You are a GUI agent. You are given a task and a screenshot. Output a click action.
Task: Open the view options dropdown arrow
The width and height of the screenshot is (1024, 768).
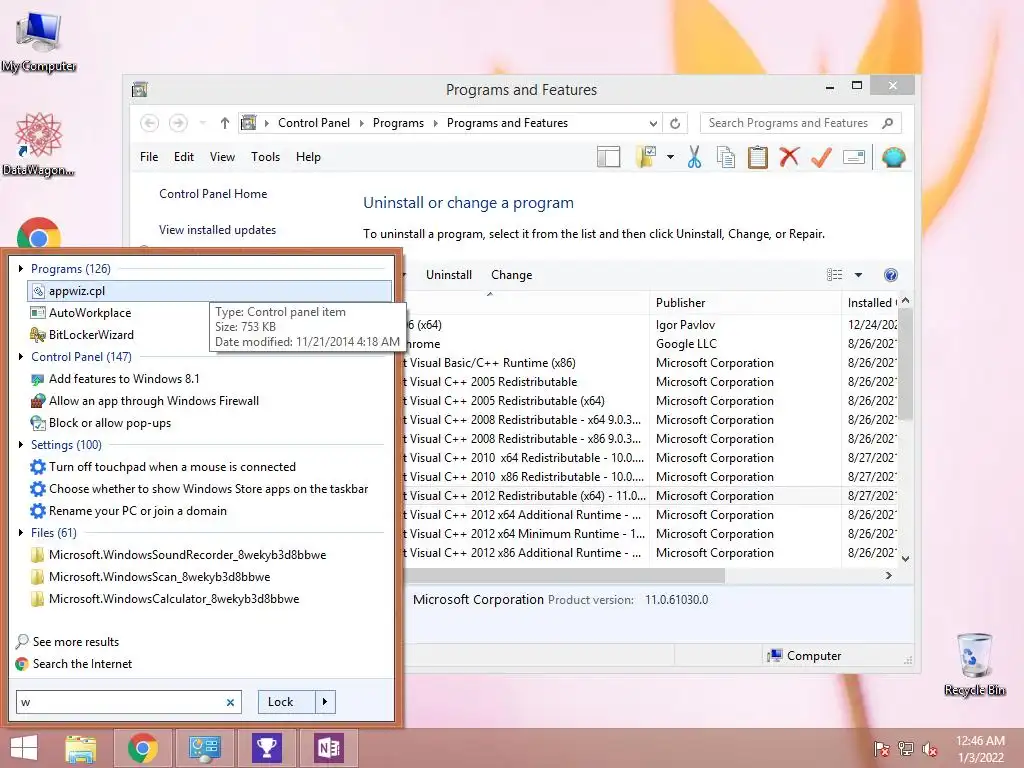[858, 275]
